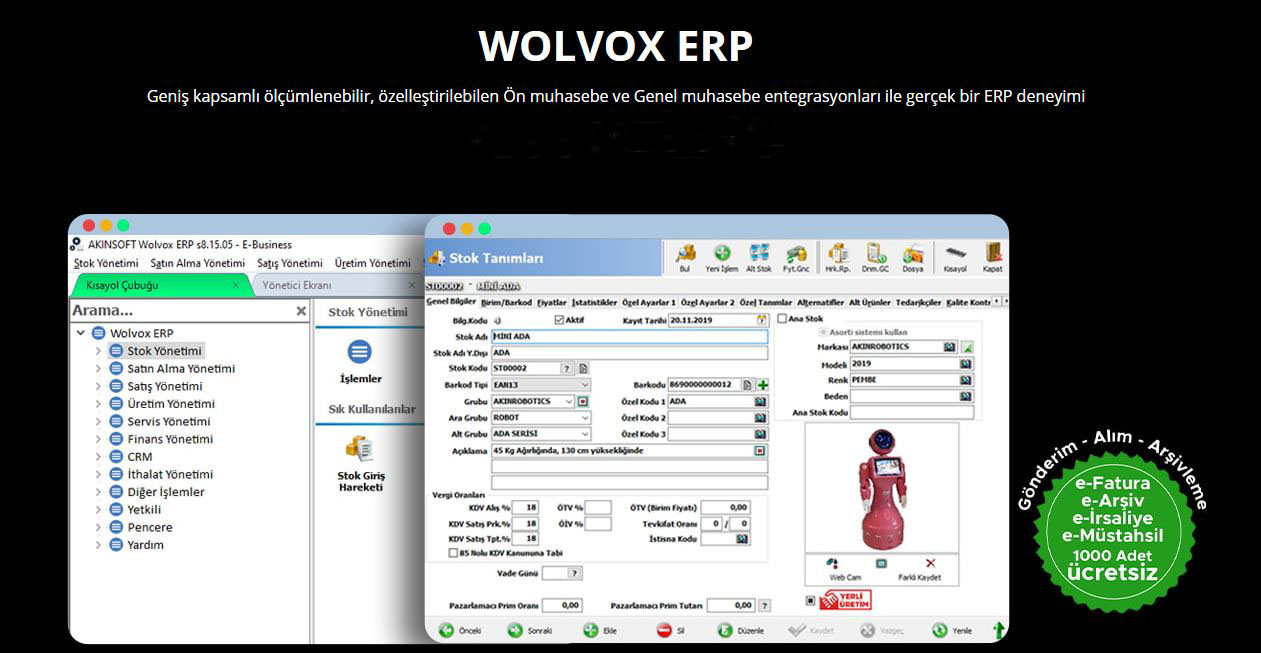
Task: Click the lookup icon beside Modeli field
Action: point(965,364)
